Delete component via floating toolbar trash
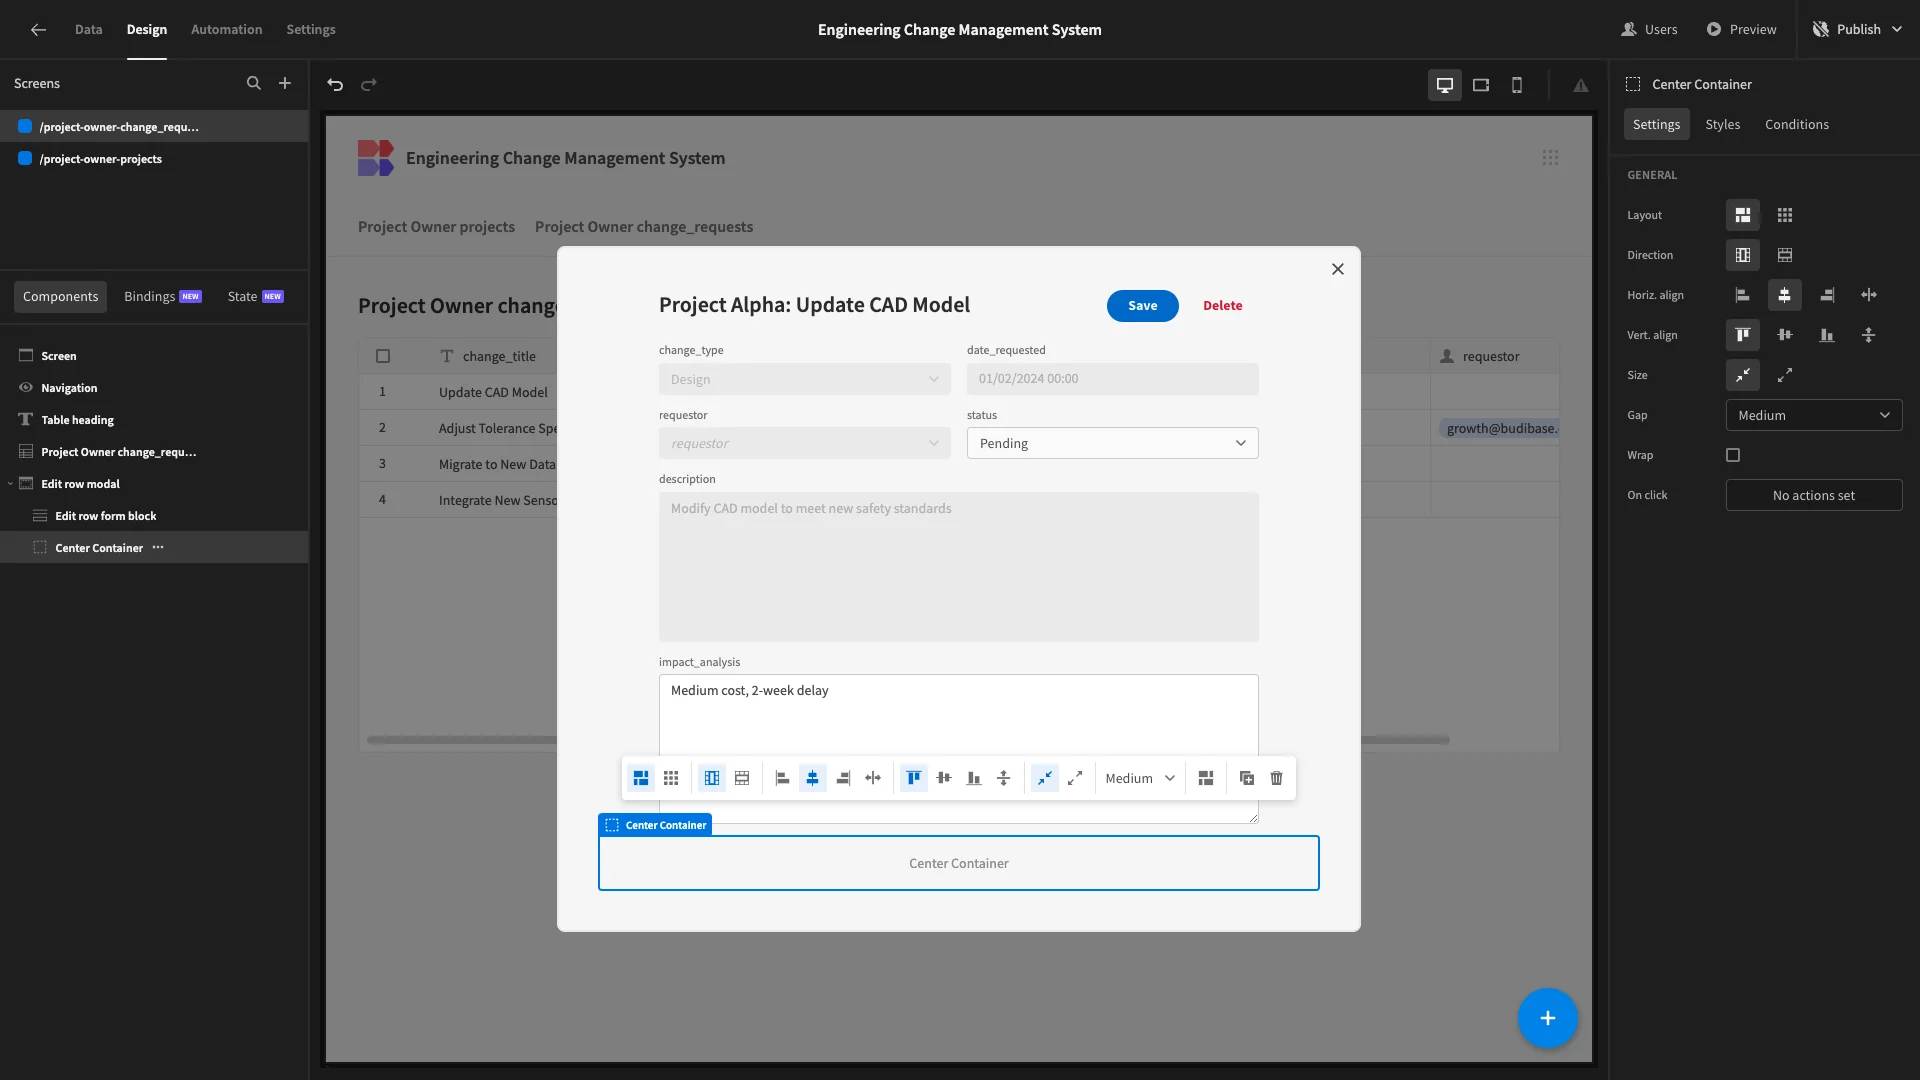Viewport: 1920px width, 1080px height. [x=1277, y=778]
